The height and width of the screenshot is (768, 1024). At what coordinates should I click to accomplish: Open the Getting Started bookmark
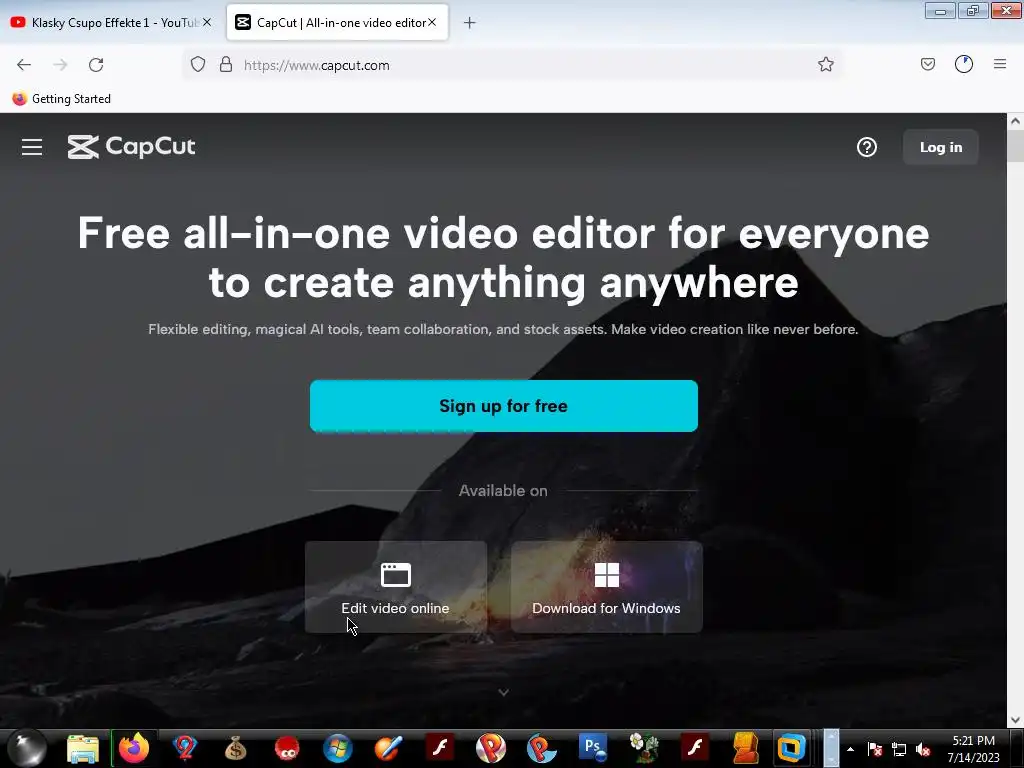coord(61,99)
